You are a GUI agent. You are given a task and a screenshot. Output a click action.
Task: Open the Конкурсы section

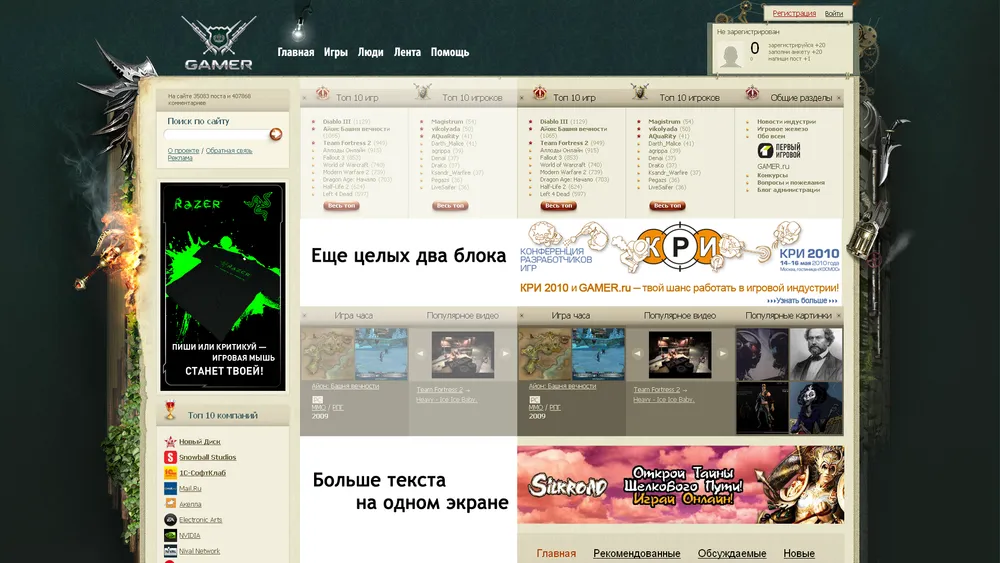click(772, 175)
